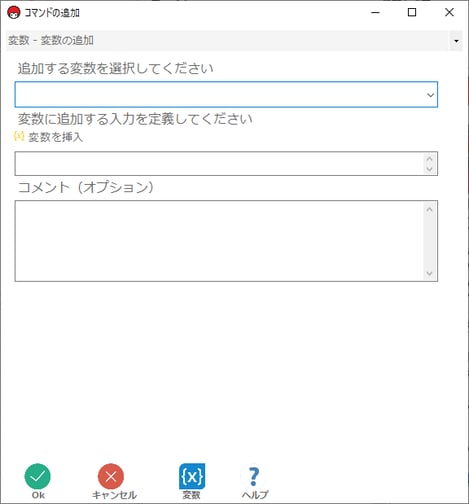Screen dimensions: 469x504
Task: Close the コマンドの追加 dialog
Action: click(x=449, y=13)
